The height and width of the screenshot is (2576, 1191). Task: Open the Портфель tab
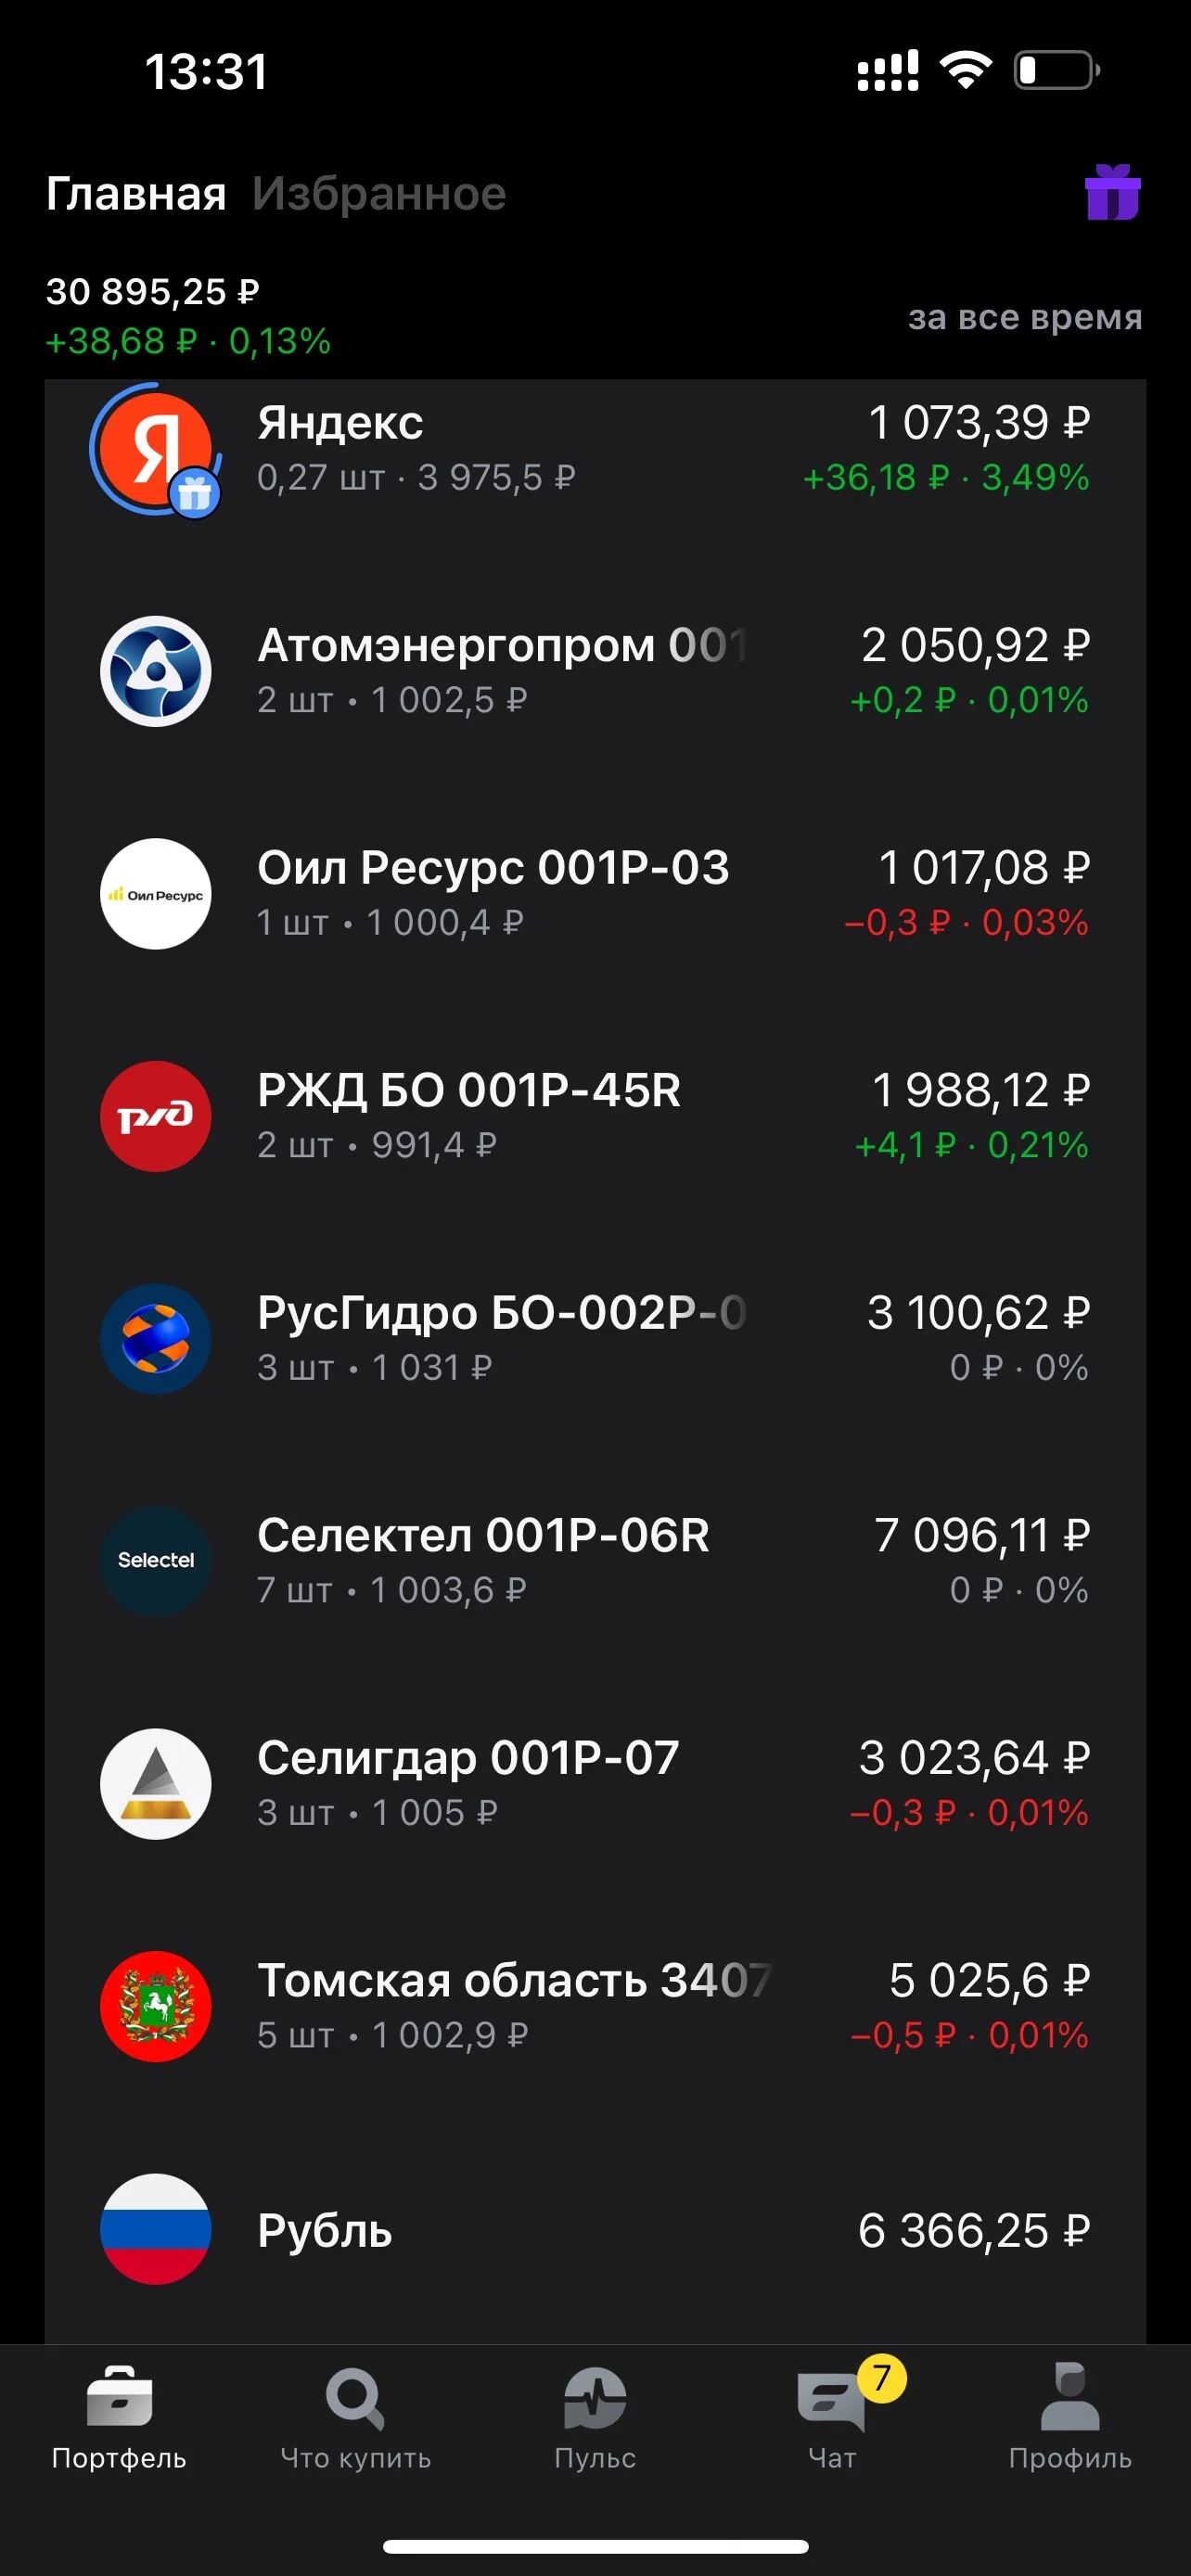click(x=119, y=2417)
